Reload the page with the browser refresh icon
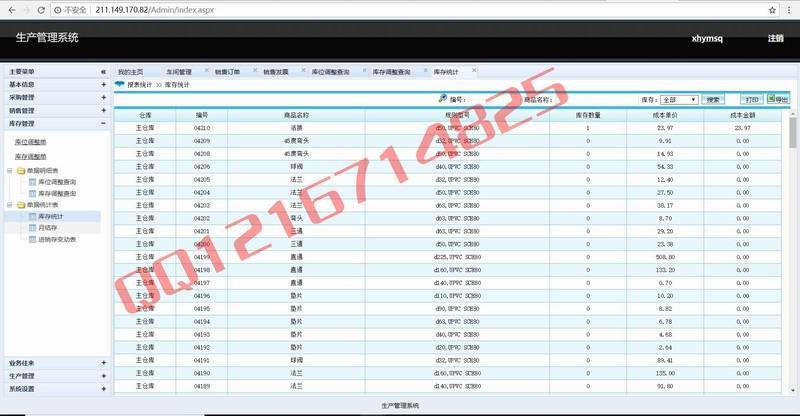Viewport: 800px width, 416px height. tap(41, 10)
